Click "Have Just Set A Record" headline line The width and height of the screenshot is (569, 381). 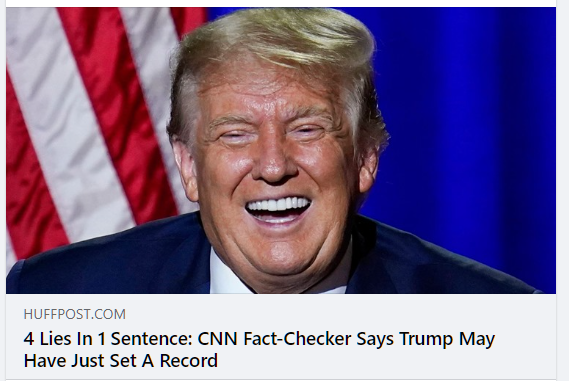pos(120,361)
